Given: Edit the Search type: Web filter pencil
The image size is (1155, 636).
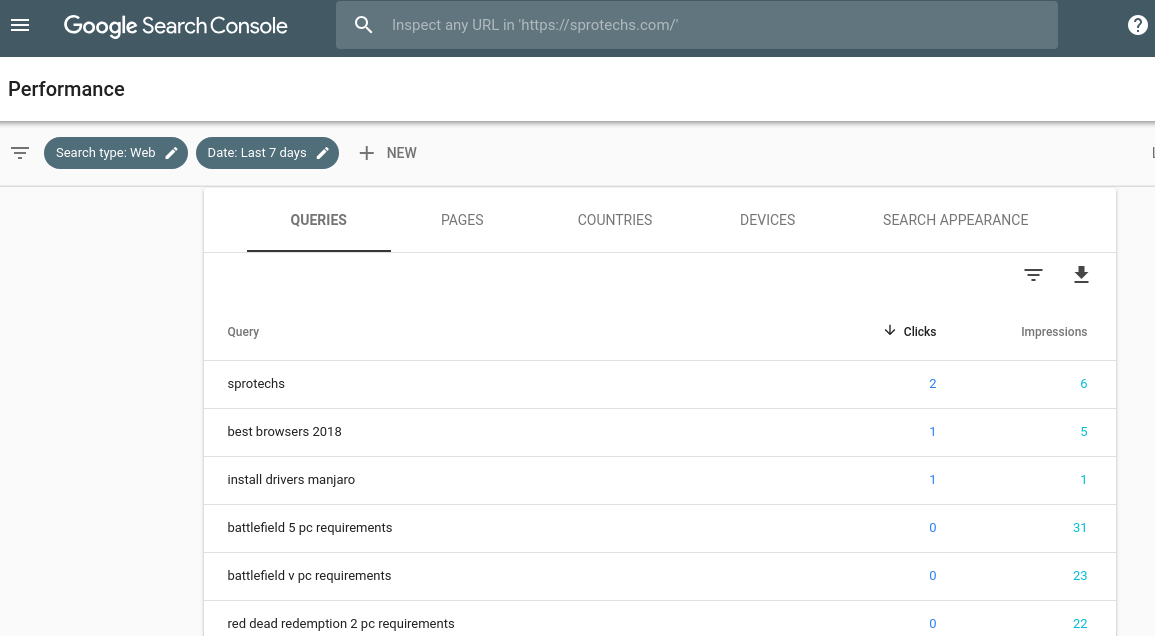Looking at the screenshot, I should 172,153.
